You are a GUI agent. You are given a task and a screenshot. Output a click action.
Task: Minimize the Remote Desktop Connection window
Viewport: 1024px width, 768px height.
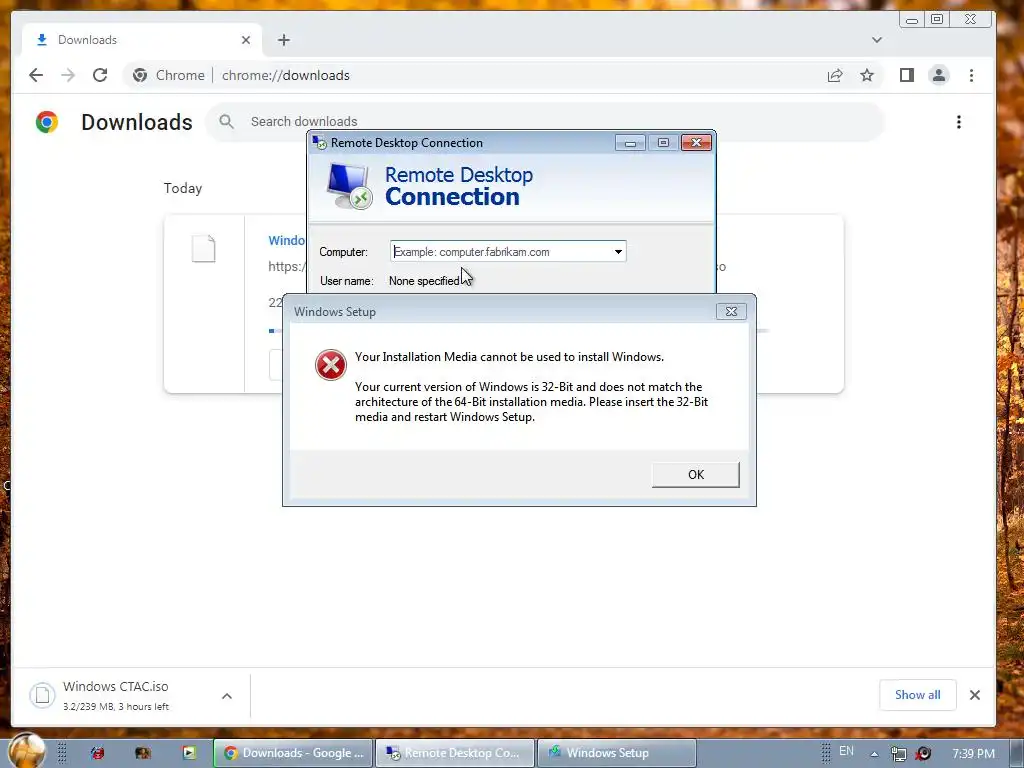coord(630,143)
